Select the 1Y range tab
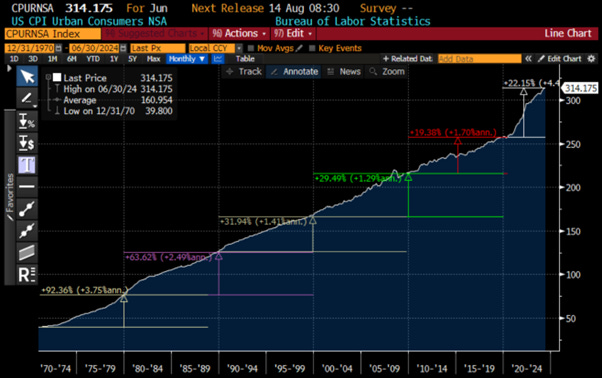 114,59
